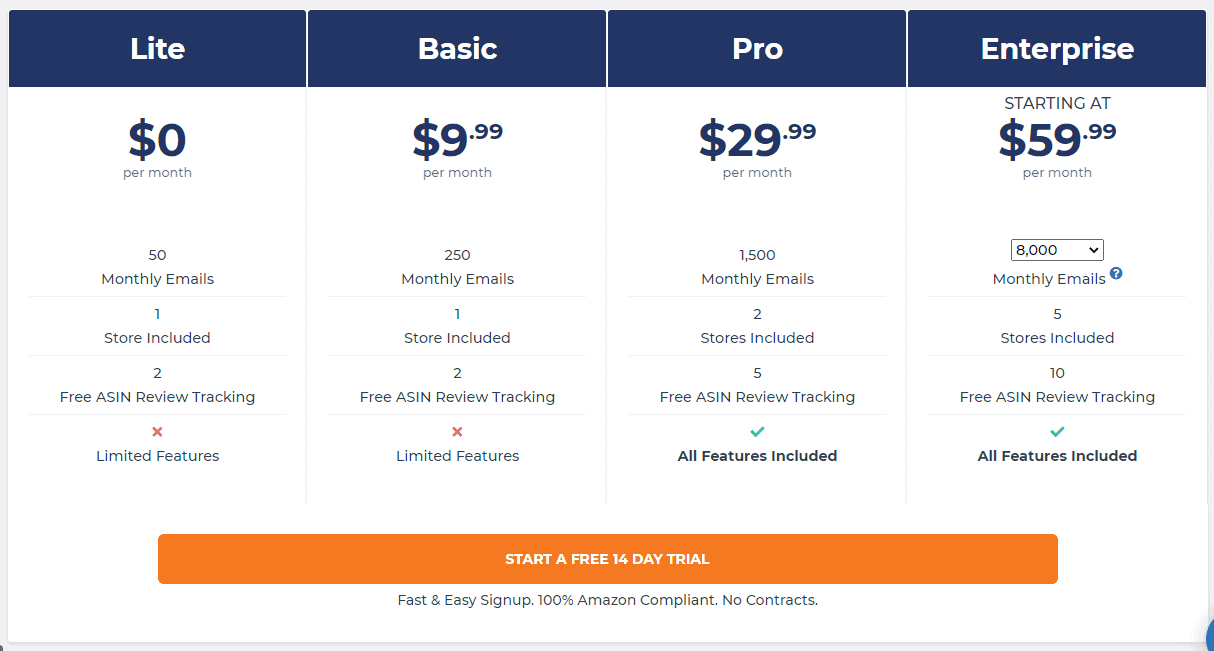Click the green checkmark under Enterprise plan

pyautogui.click(x=1057, y=432)
